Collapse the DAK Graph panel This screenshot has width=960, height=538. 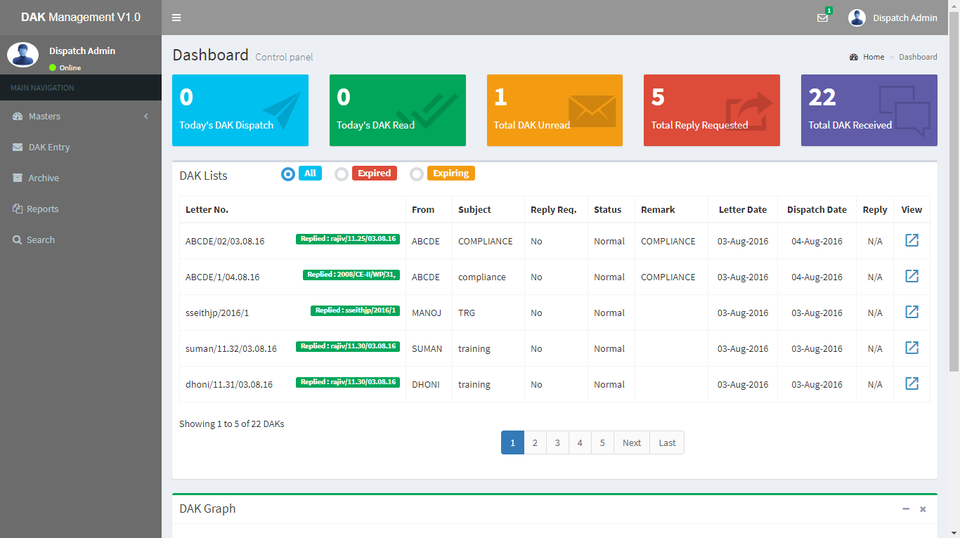906,509
